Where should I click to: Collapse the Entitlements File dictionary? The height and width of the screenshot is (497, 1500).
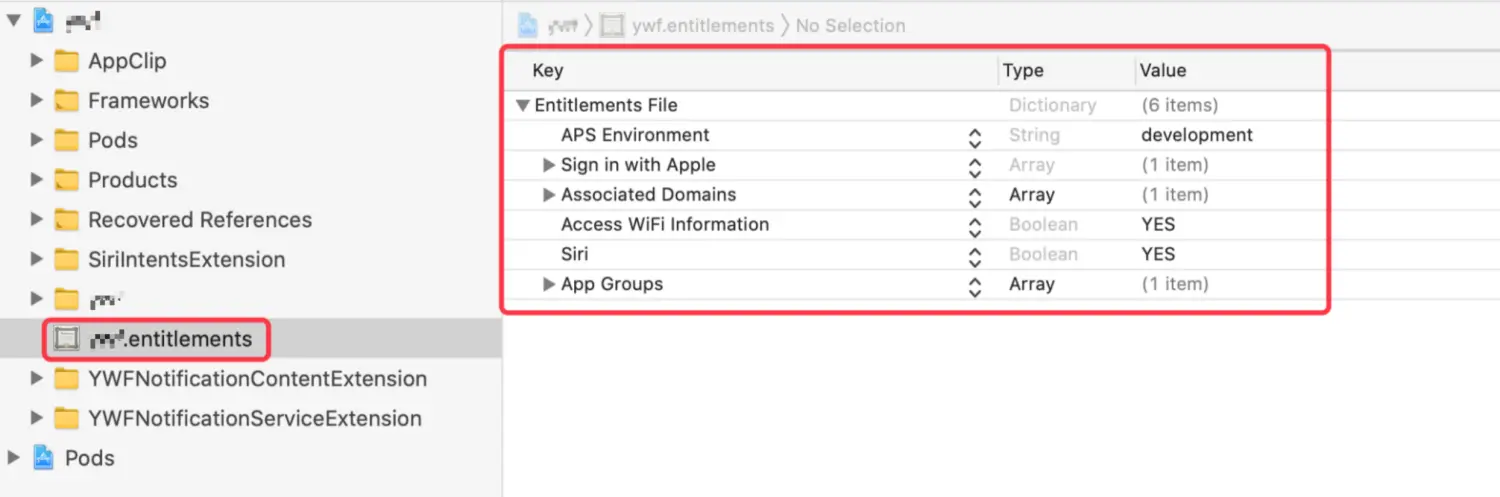coord(522,106)
